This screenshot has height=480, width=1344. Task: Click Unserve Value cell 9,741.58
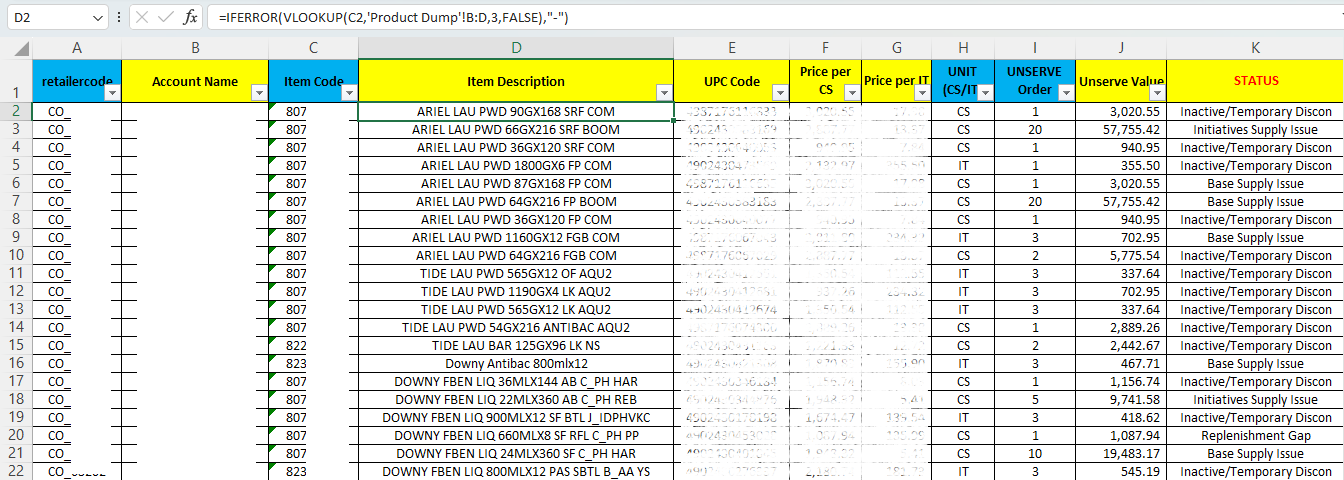pos(1121,399)
